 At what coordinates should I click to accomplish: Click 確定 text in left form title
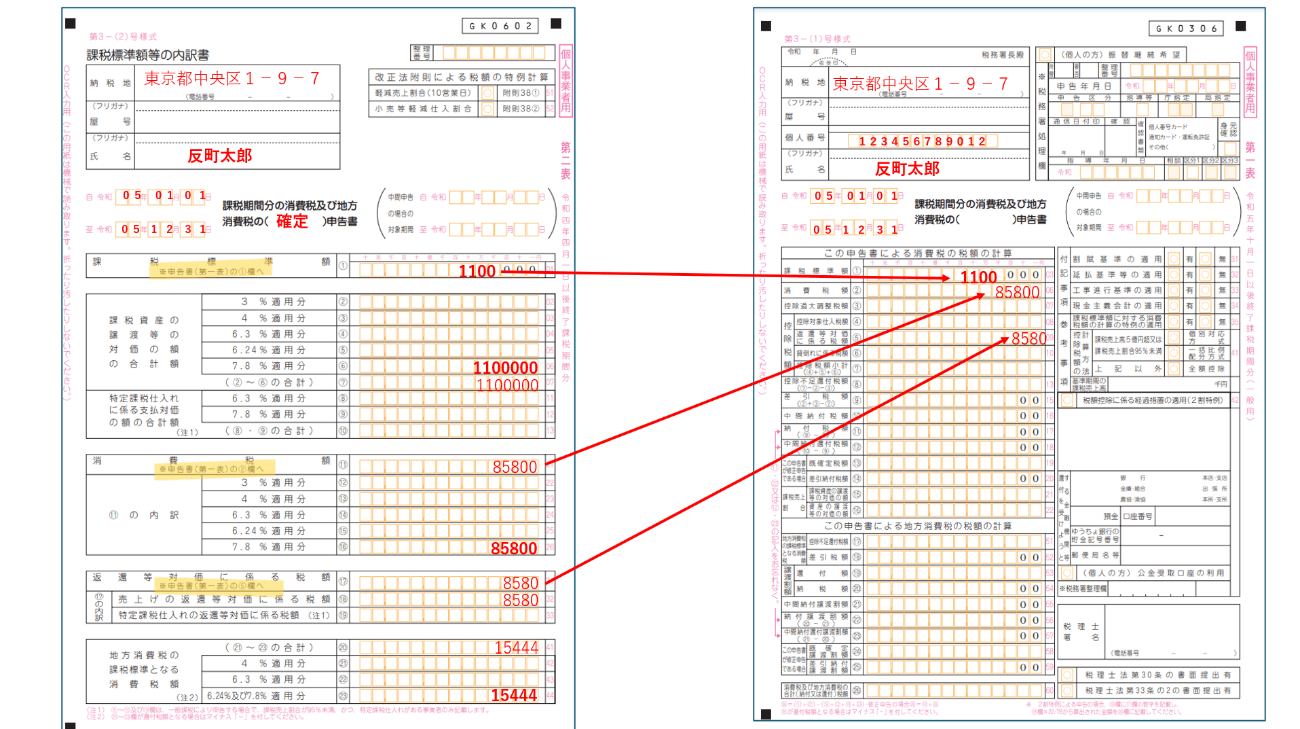pyautogui.click(x=291, y=220)
